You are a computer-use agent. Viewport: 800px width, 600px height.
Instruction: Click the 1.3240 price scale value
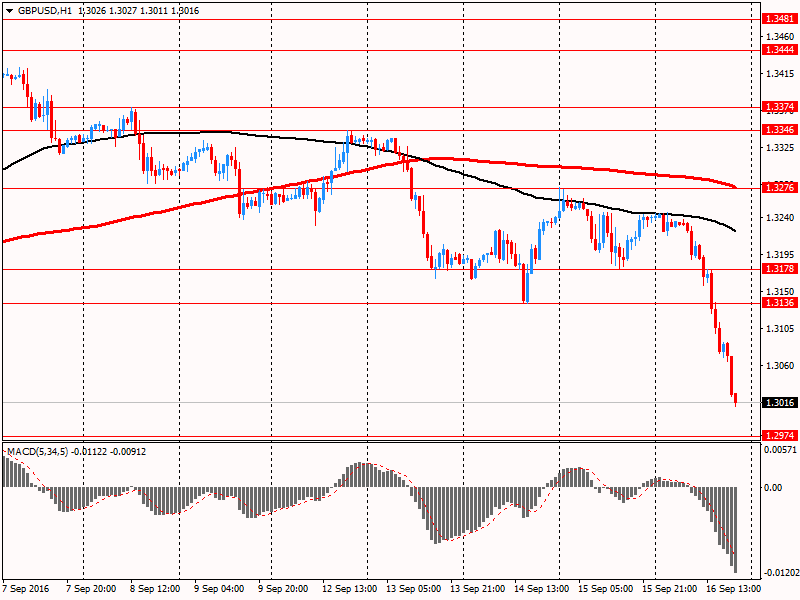(x=780, y=218)
